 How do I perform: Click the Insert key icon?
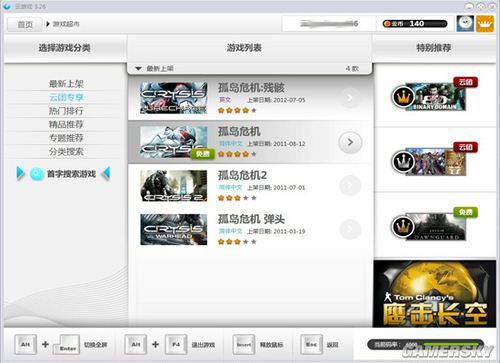tap(244, 345)
